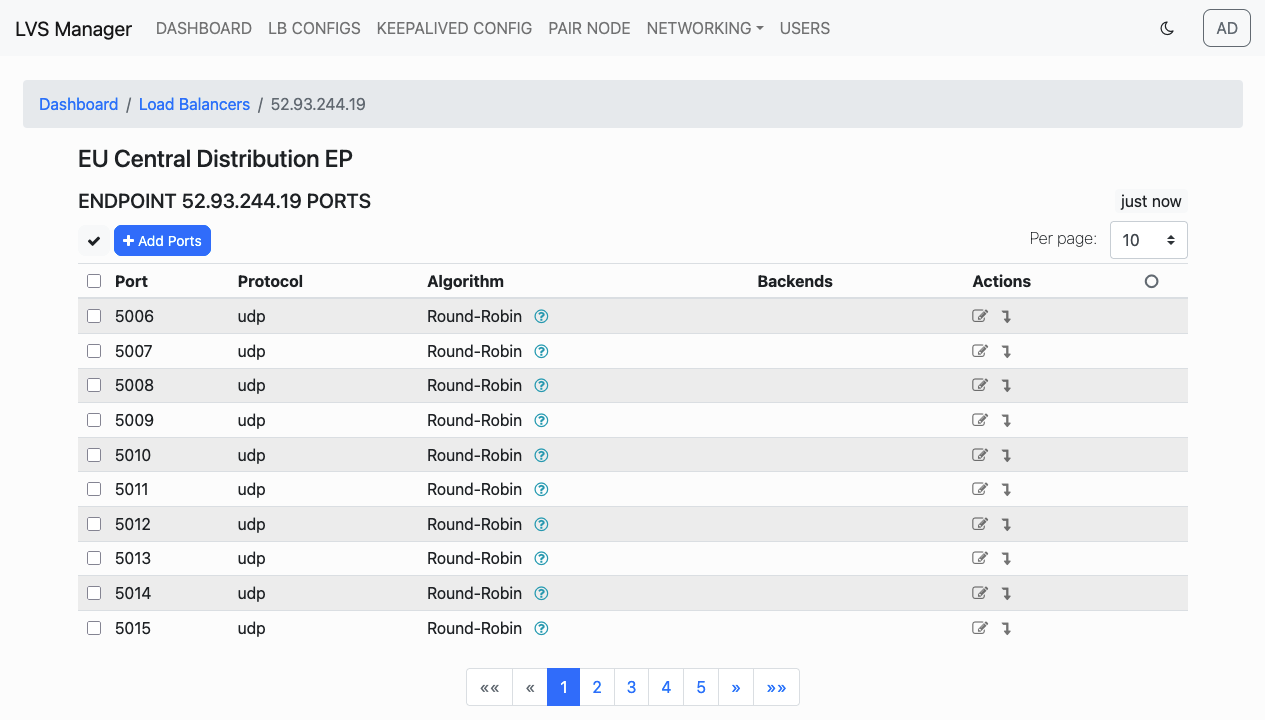Image resolution: width=1265 pixels, height=720 pixels.
Task: Click the LVS Manager brand link
Action: pyautogui.click(x=73, y=29)
